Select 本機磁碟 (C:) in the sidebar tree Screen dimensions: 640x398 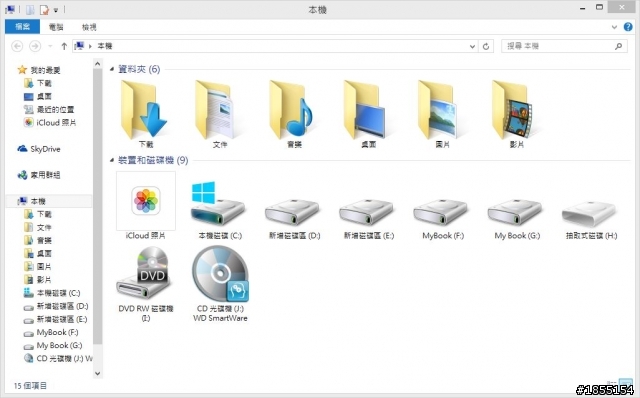(x=58, y=293)
